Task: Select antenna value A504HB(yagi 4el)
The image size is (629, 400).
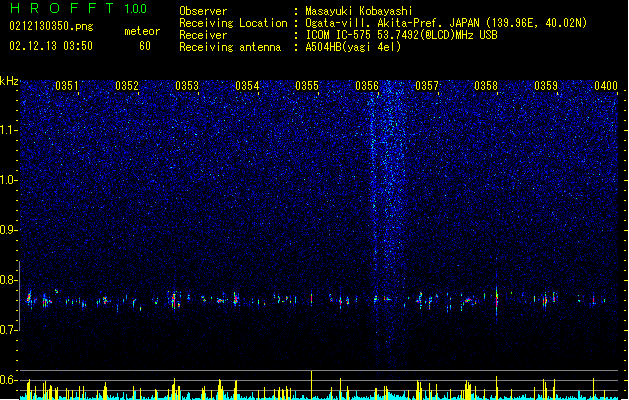Action: pos(353,47)
